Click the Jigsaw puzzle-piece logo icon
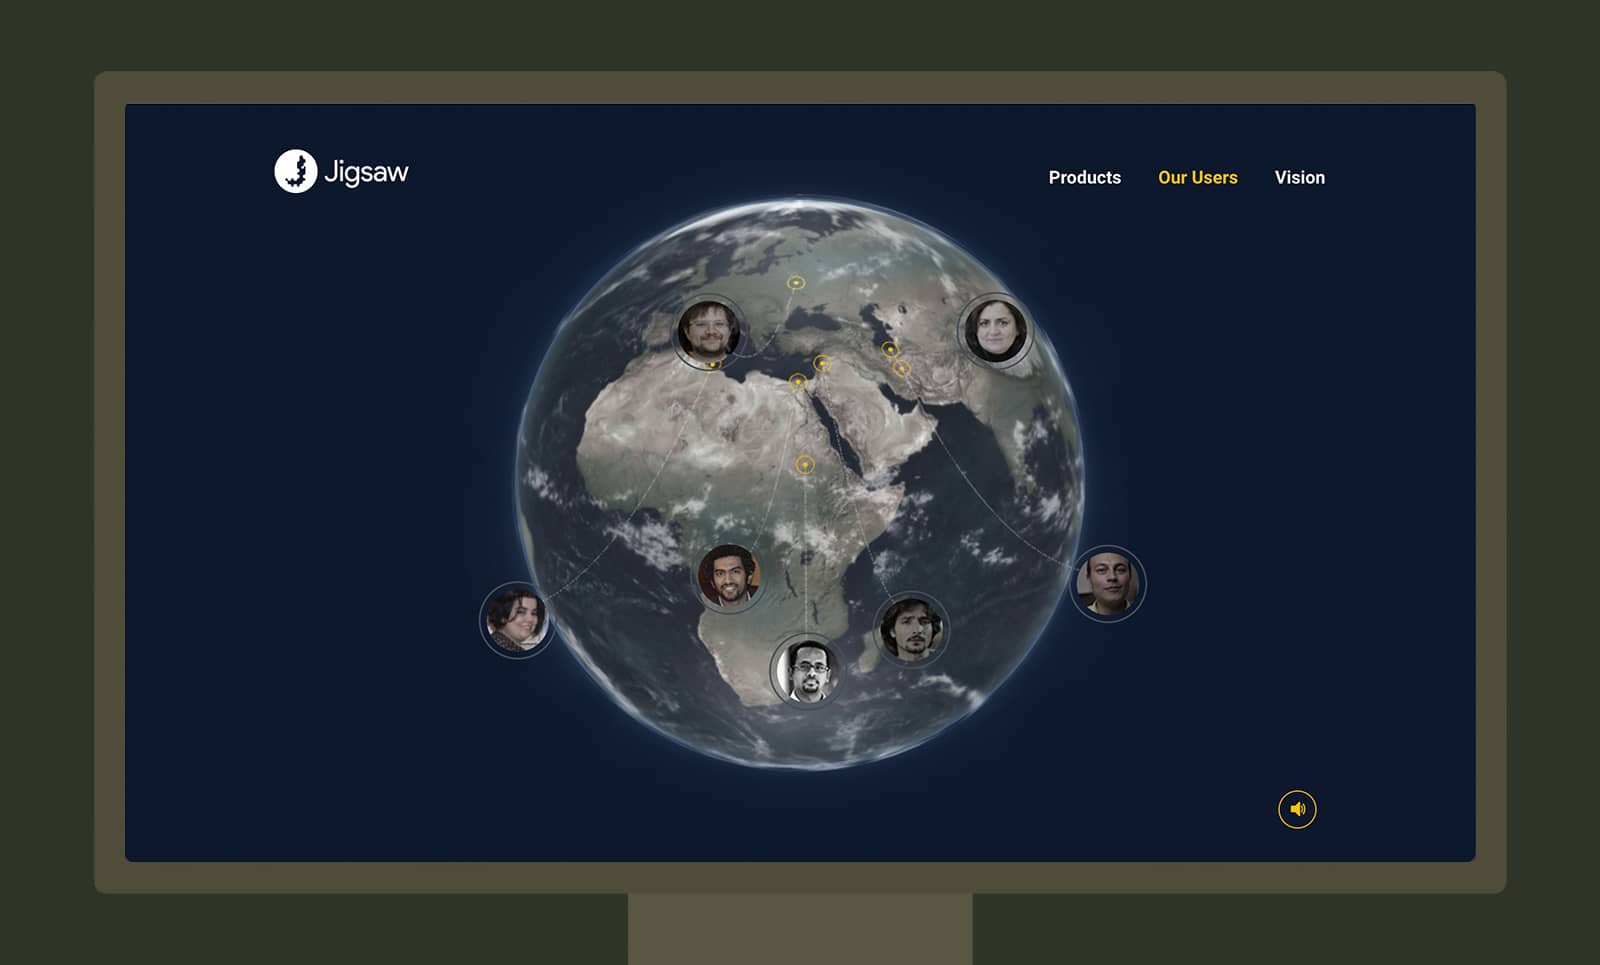The height and width of the screenshot is (965, 1600). pyautogui.click(x=295, y=171)
